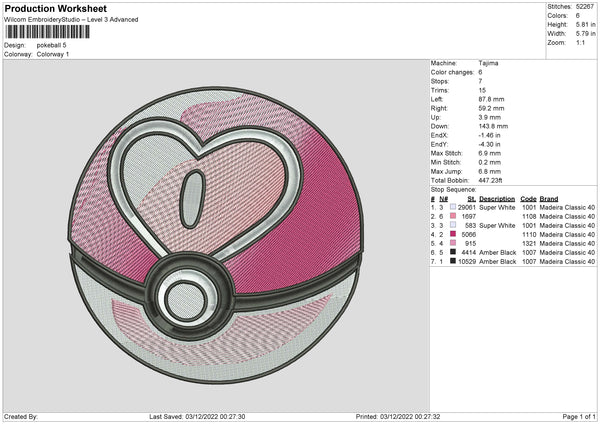Select the stitch count 4414 in stop 6
Screen dimensions: 600x424
tap(469, 253)
